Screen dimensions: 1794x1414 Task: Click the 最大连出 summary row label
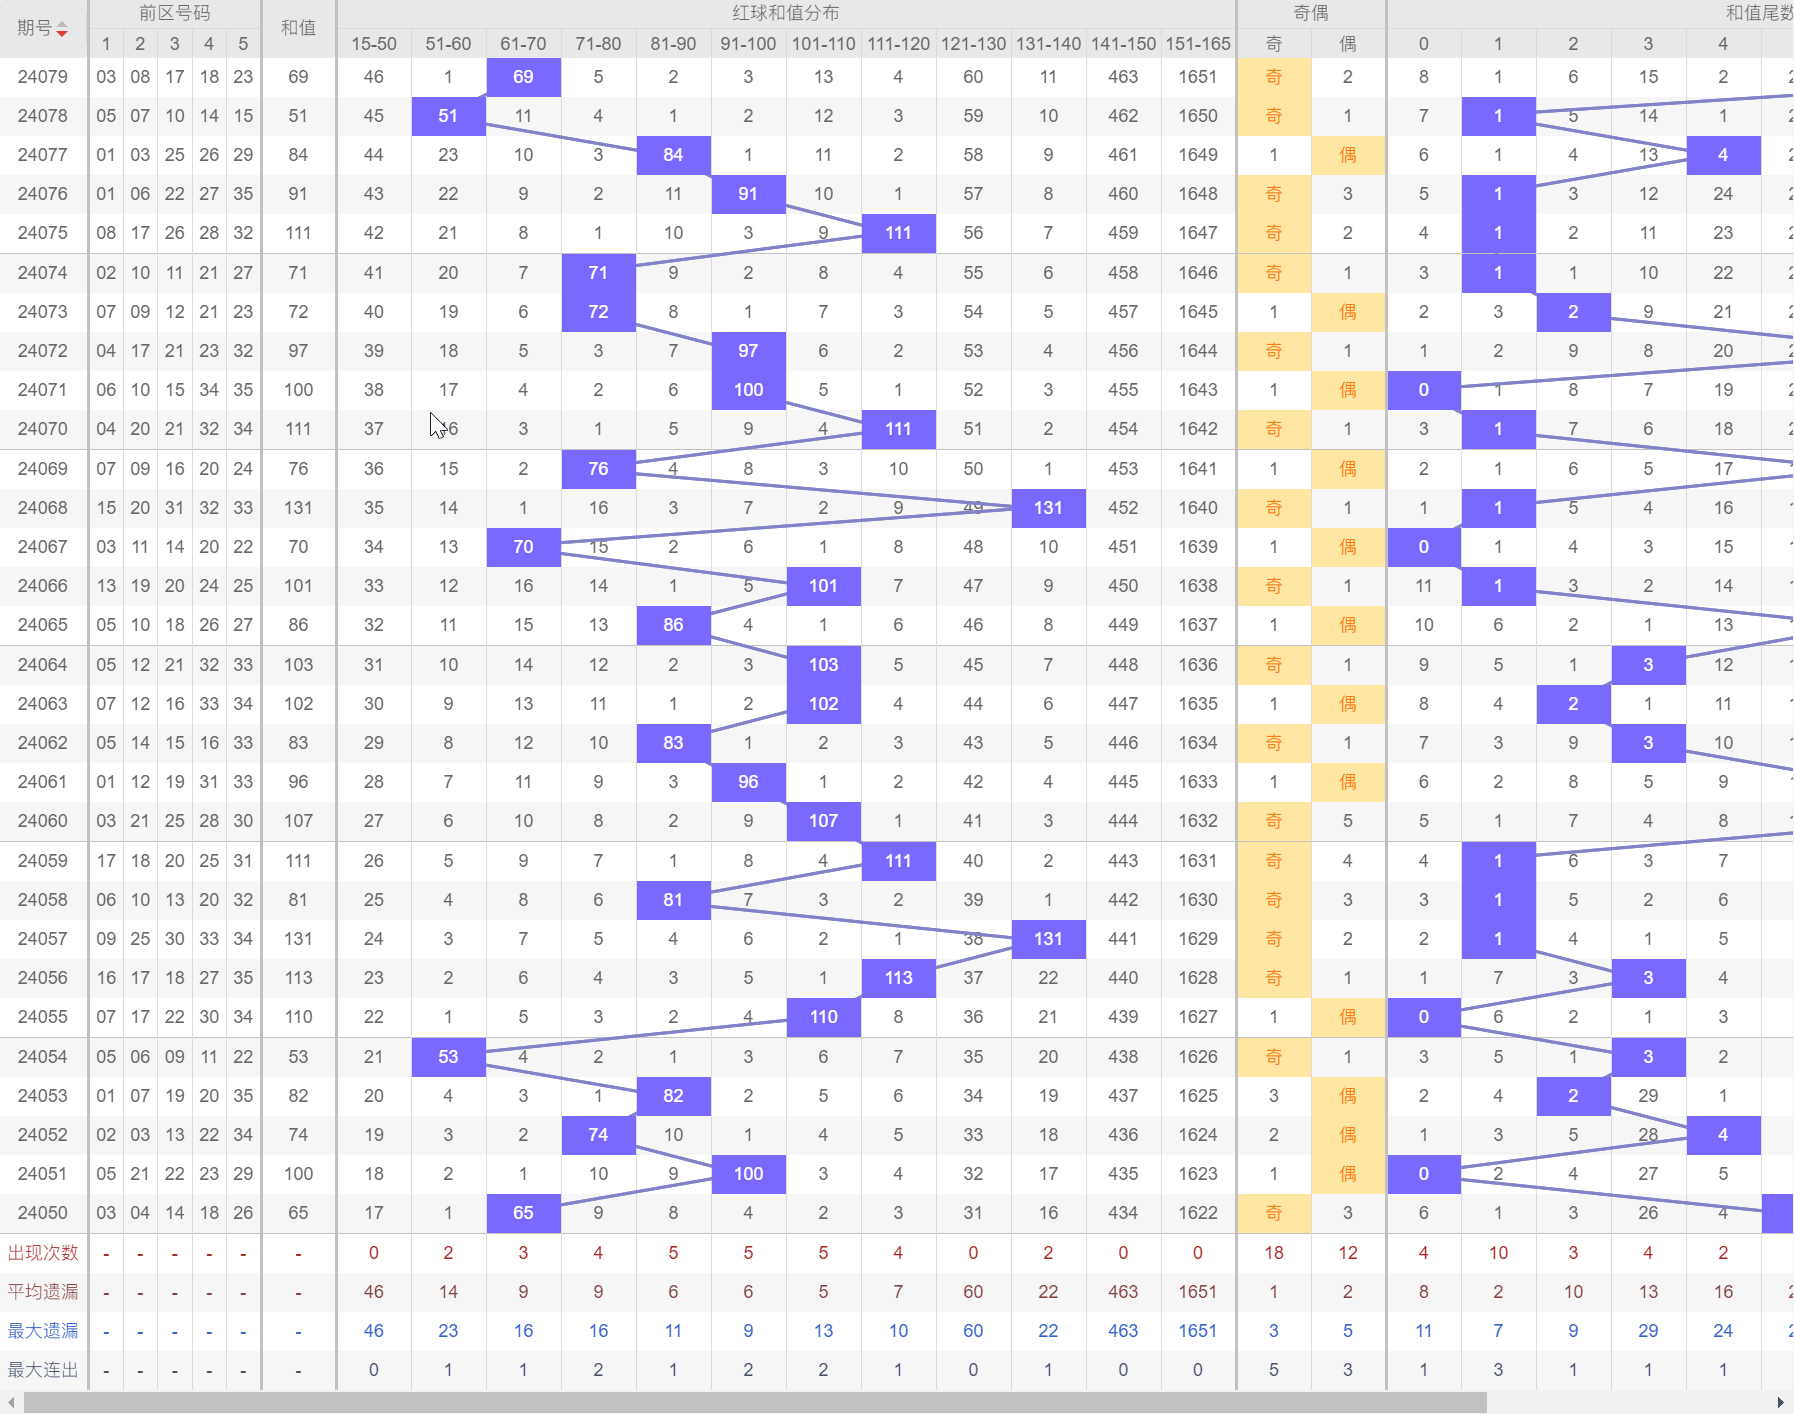pos(43,1370)
